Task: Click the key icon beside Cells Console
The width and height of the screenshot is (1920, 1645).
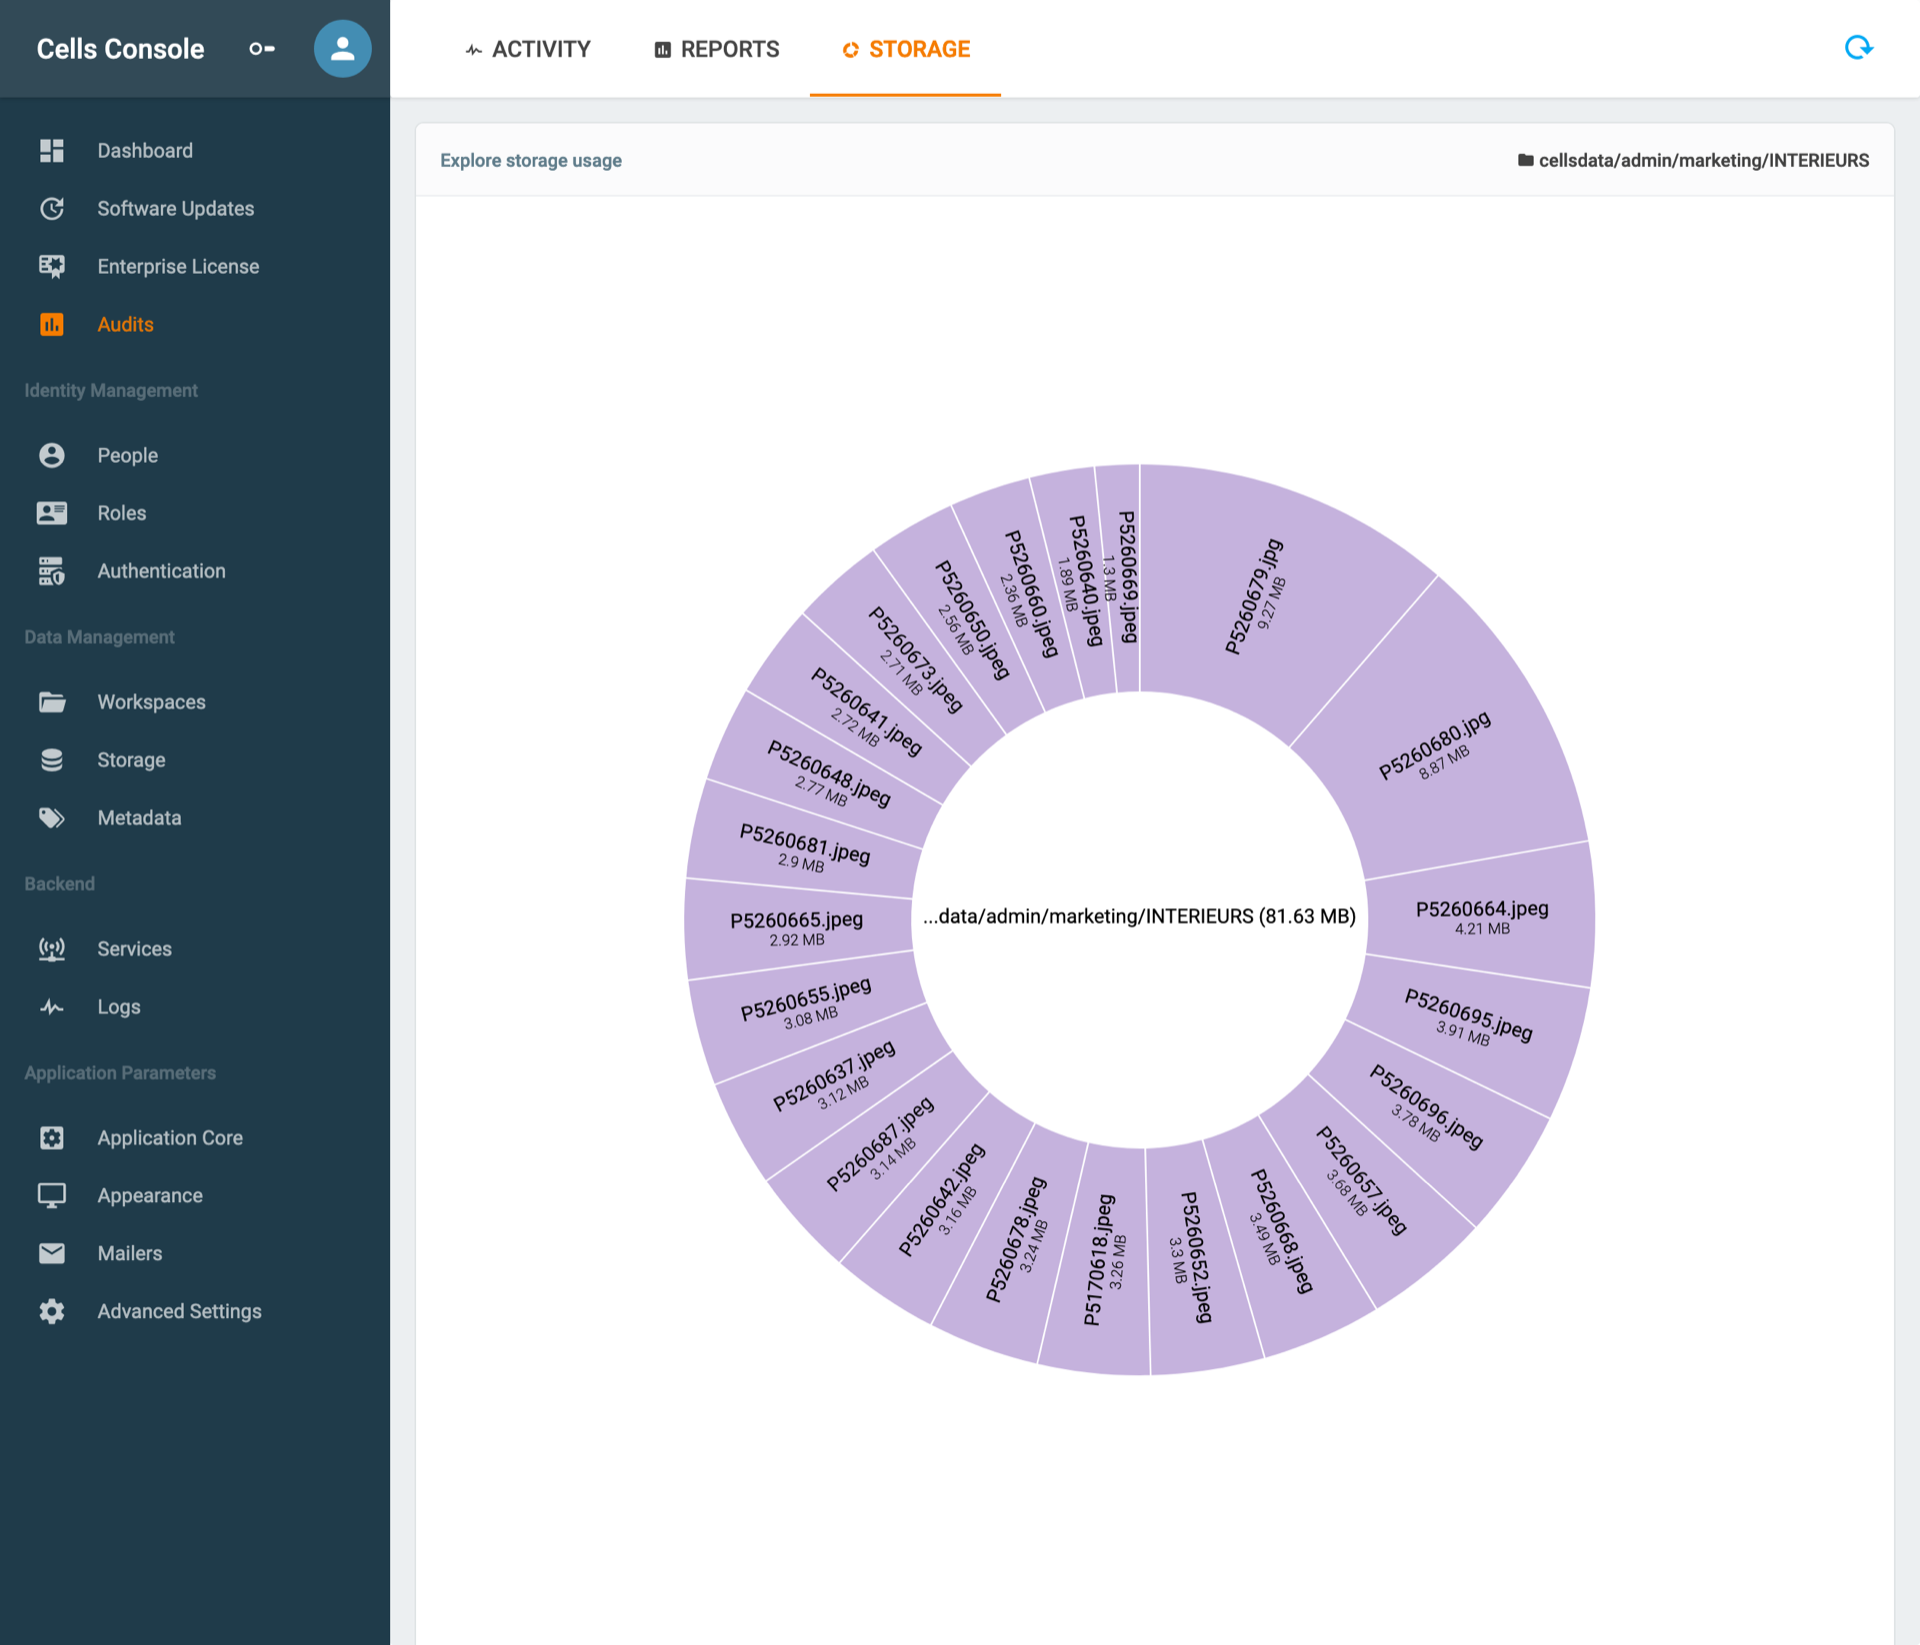Action: pos(262,48)
